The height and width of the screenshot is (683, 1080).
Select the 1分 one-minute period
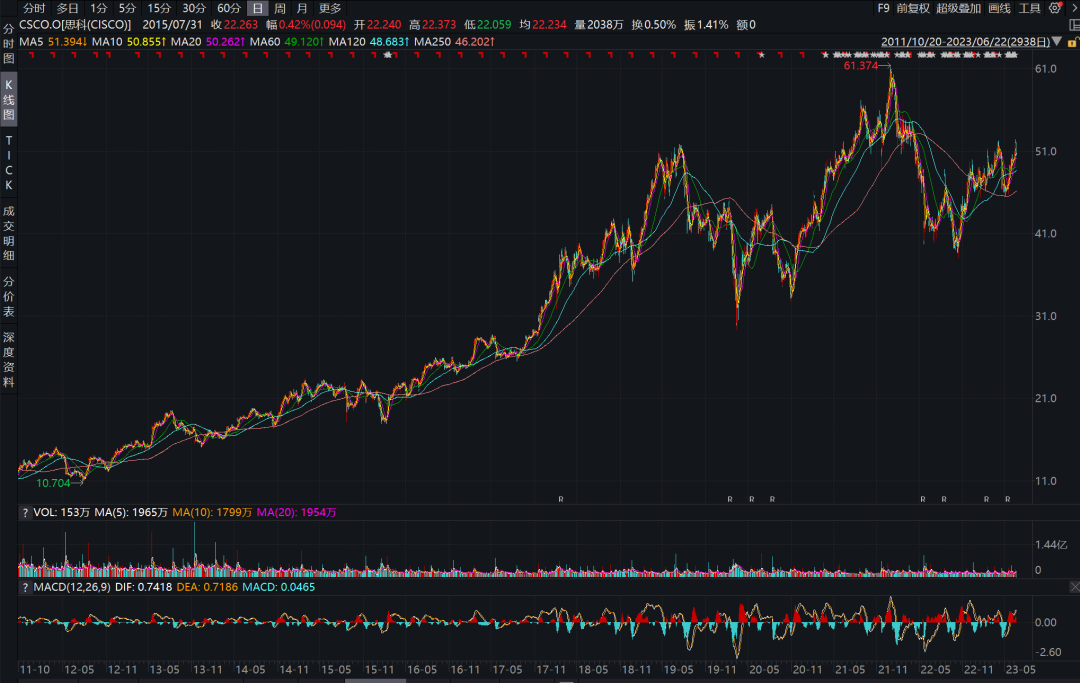point(98,8)
